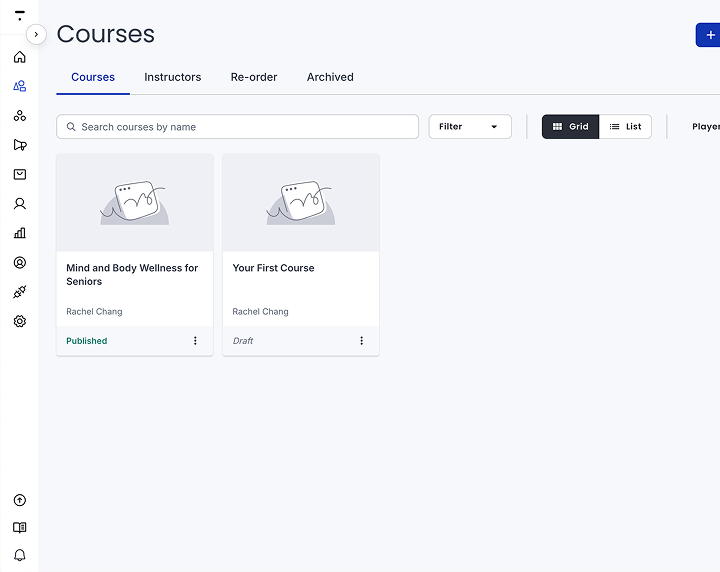Open the open-book documentation icon

[19, 527]
